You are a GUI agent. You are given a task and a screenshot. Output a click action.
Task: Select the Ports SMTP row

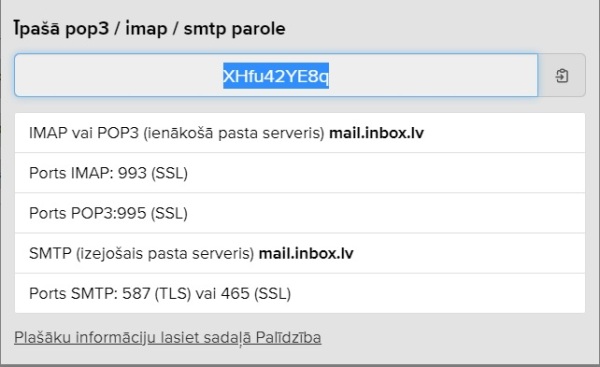pos(300,294)
